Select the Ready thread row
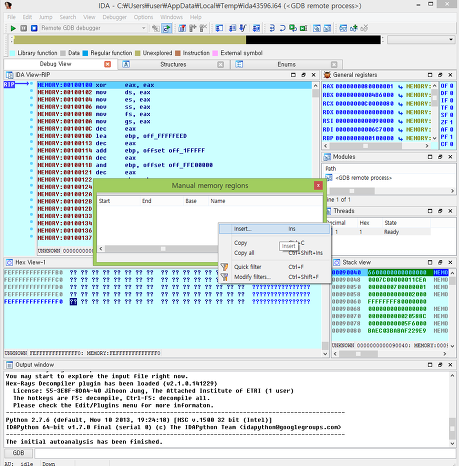Image resolution: width=459 pixels, height=466 pixels. coord(379,232)
